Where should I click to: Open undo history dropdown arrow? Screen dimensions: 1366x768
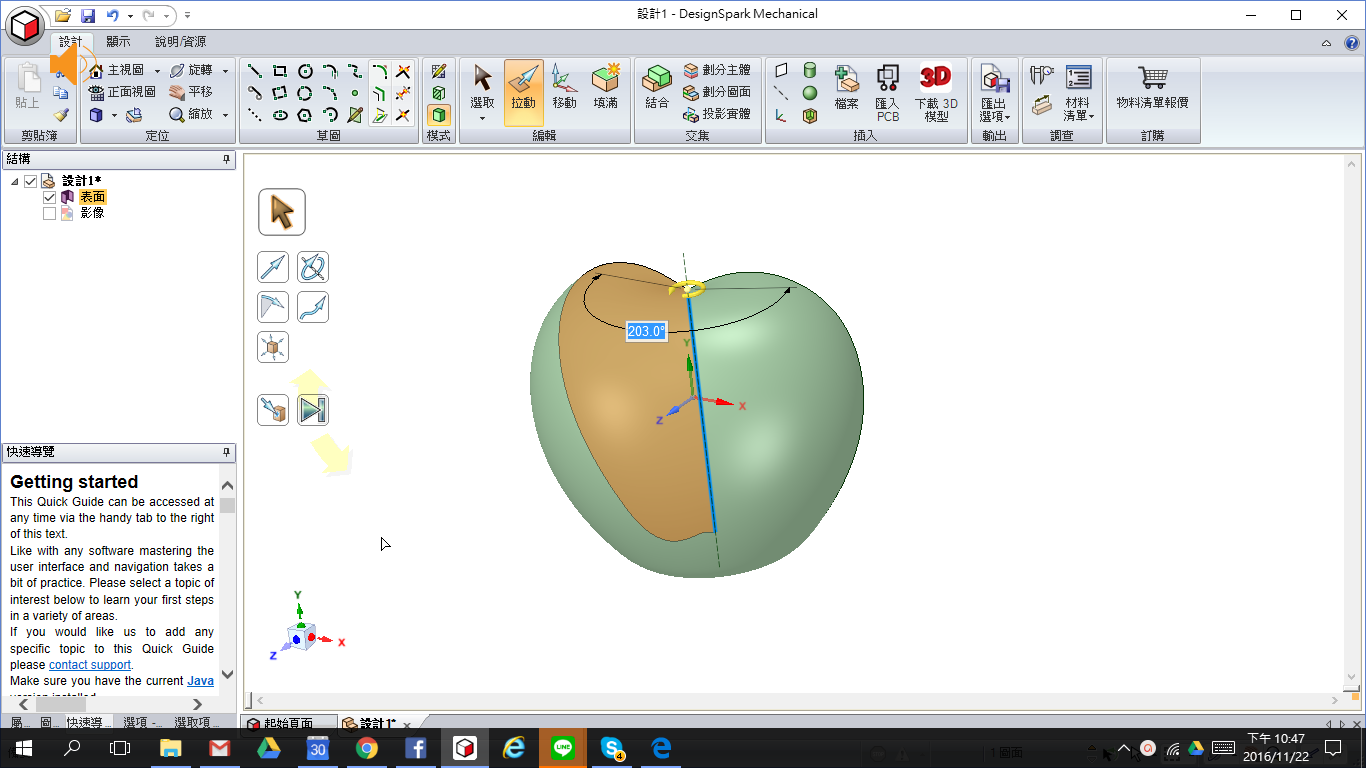(x=130, y=16)
